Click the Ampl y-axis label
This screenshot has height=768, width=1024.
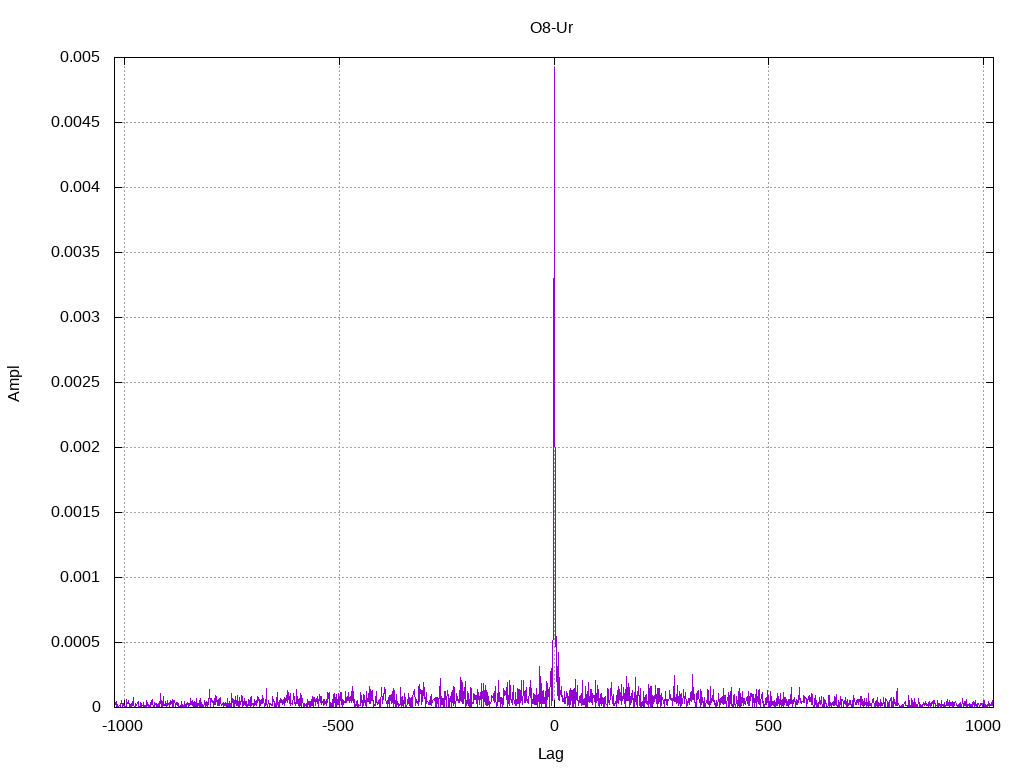tap(14, 383)
